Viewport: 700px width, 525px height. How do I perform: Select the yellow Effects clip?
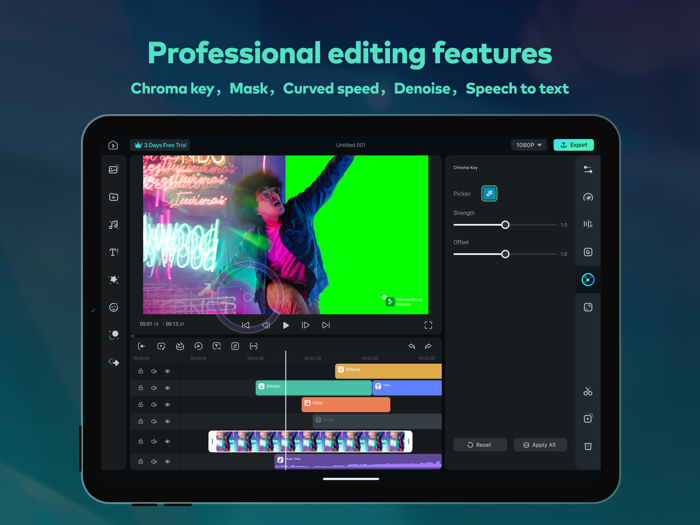point(388,371)
